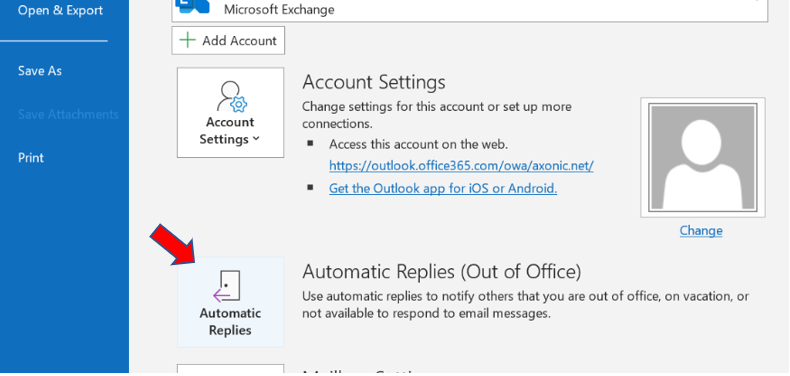The image size is (790, 376).
Task: Click the Change link under profile photo
Action: point(701,230)
